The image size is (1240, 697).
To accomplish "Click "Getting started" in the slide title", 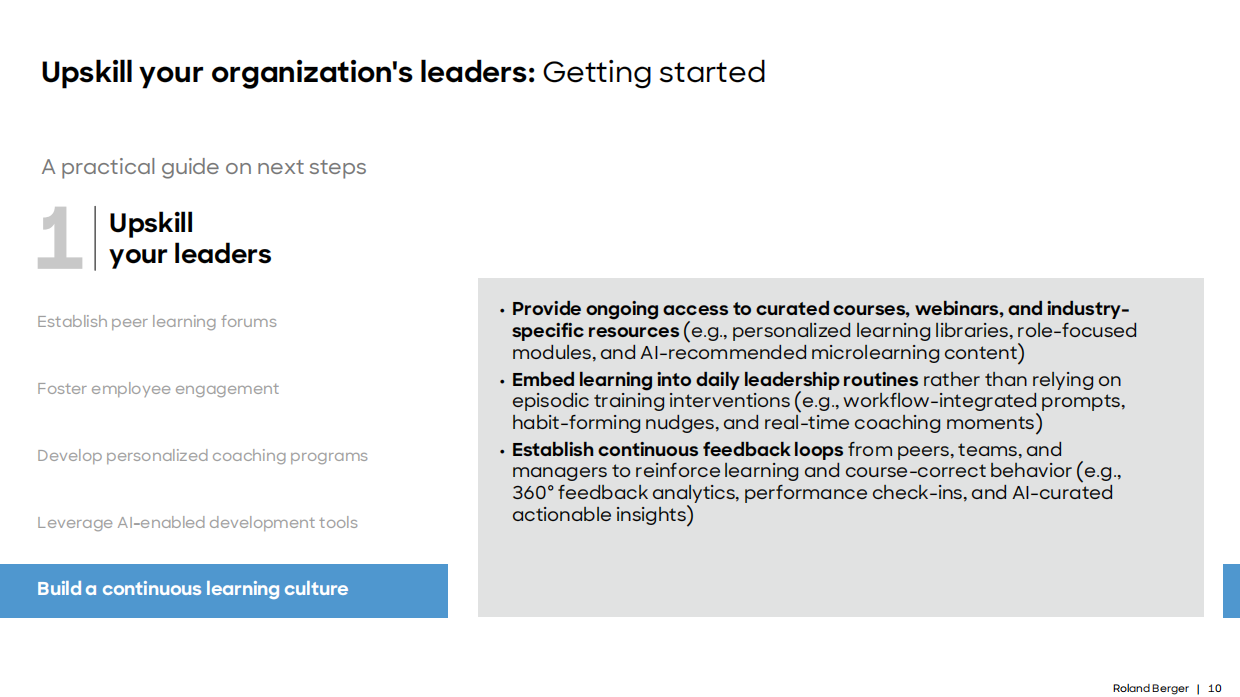I will click(654, 73).
